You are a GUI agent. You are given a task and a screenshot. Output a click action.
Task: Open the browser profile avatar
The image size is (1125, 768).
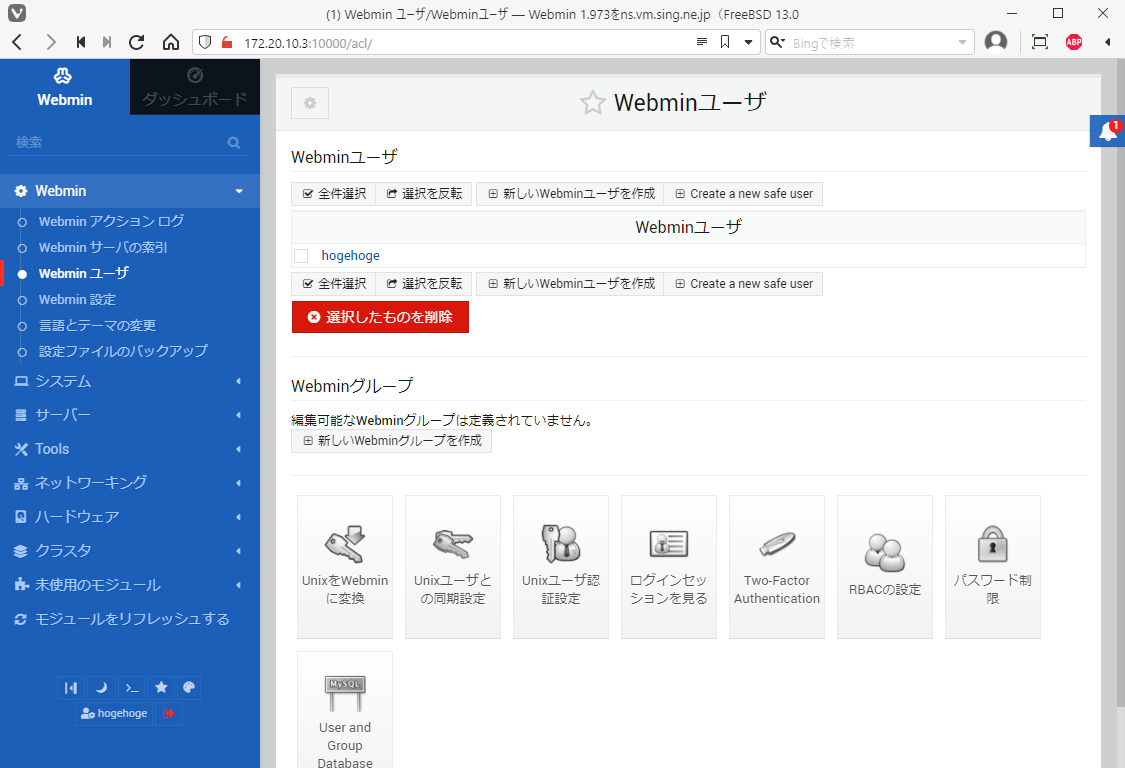(996, 42)
